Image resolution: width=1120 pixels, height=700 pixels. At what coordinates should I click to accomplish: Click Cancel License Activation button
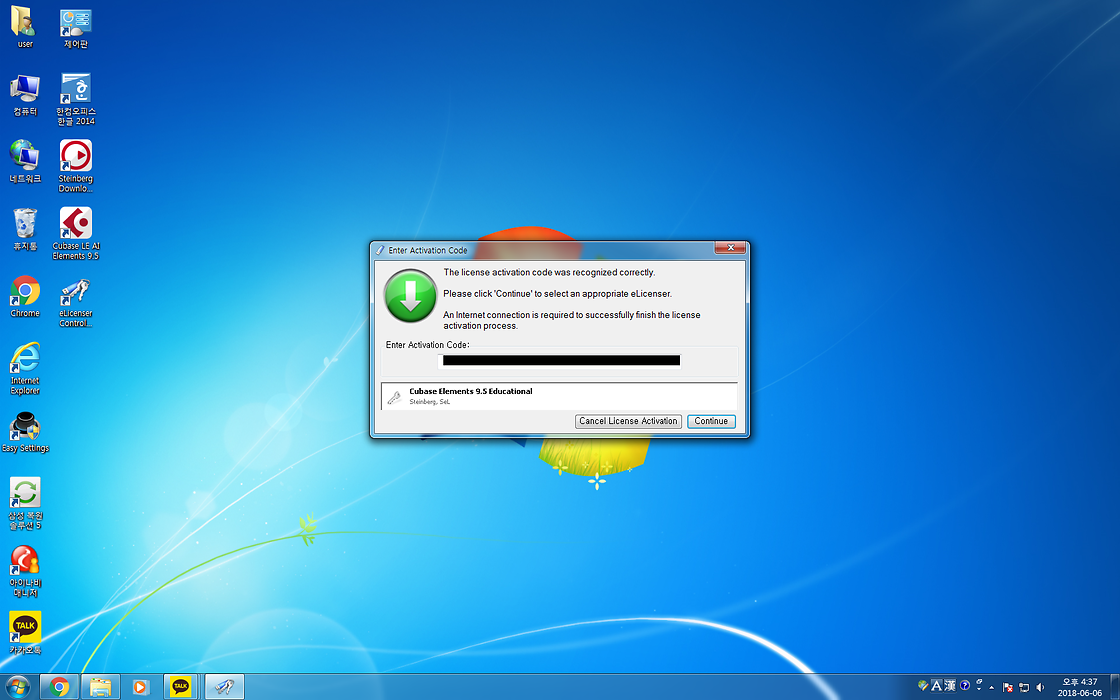click(628, 421)
